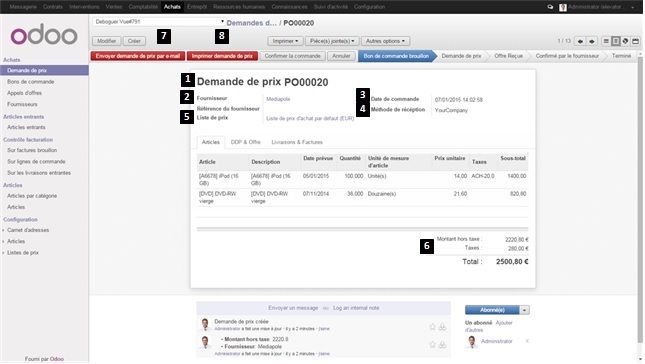The height and width of the screenshot is (364, 645).
Task: Open the conversations chat bubble icon
Action: [x=550, y=7]
